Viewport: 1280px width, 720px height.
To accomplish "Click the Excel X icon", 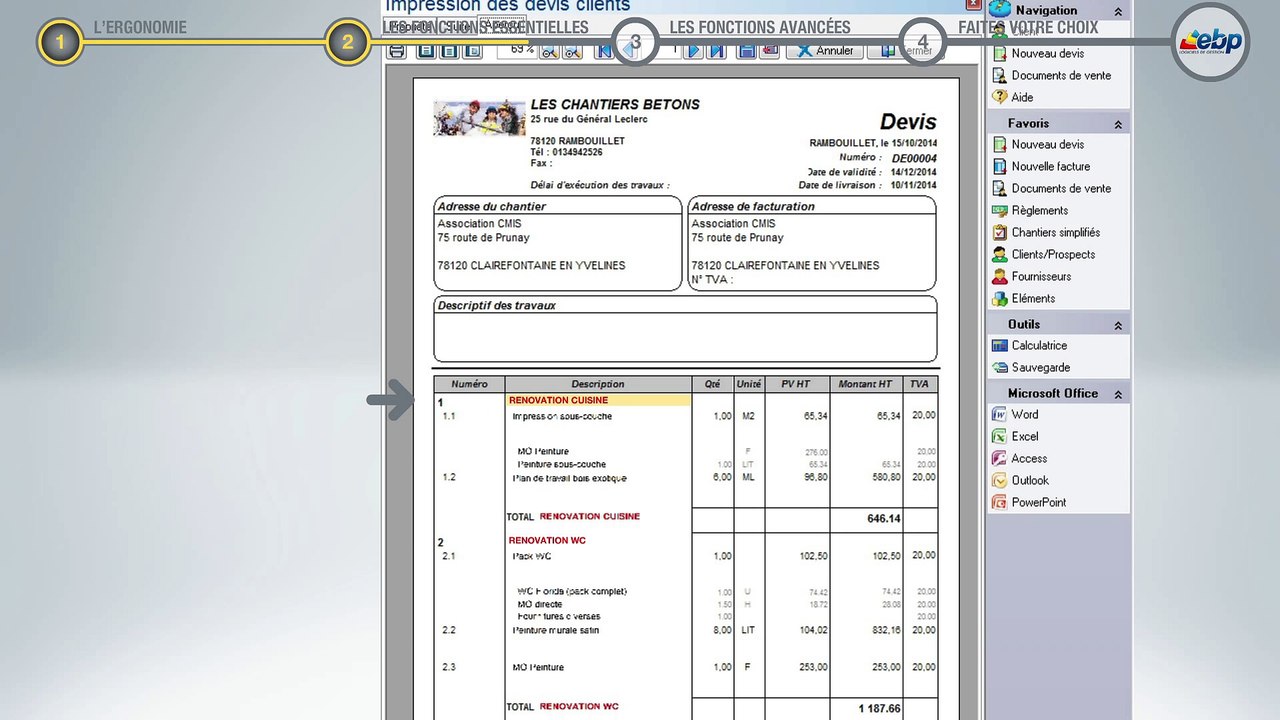I will (999, 436).
